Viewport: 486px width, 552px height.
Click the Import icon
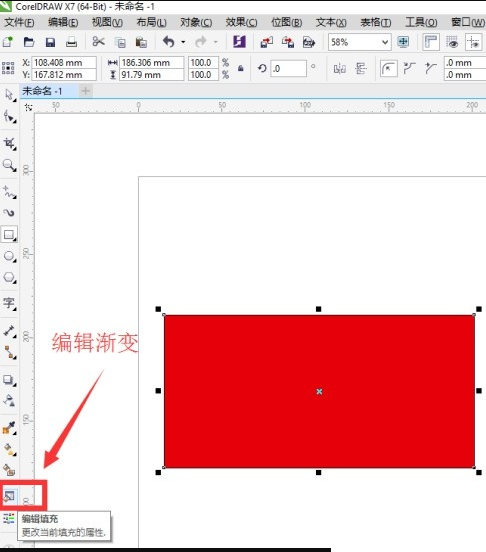(x=266, y=42)
